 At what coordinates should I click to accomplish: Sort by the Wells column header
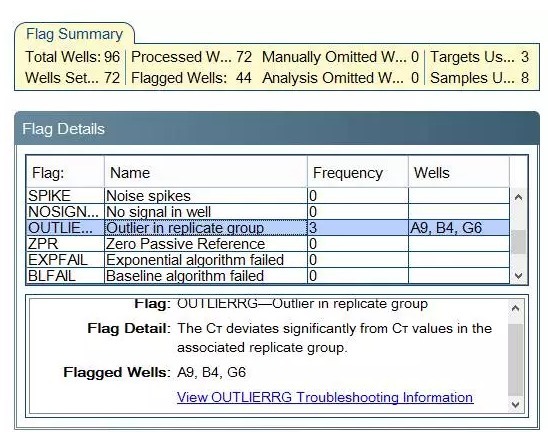point(459,173)
